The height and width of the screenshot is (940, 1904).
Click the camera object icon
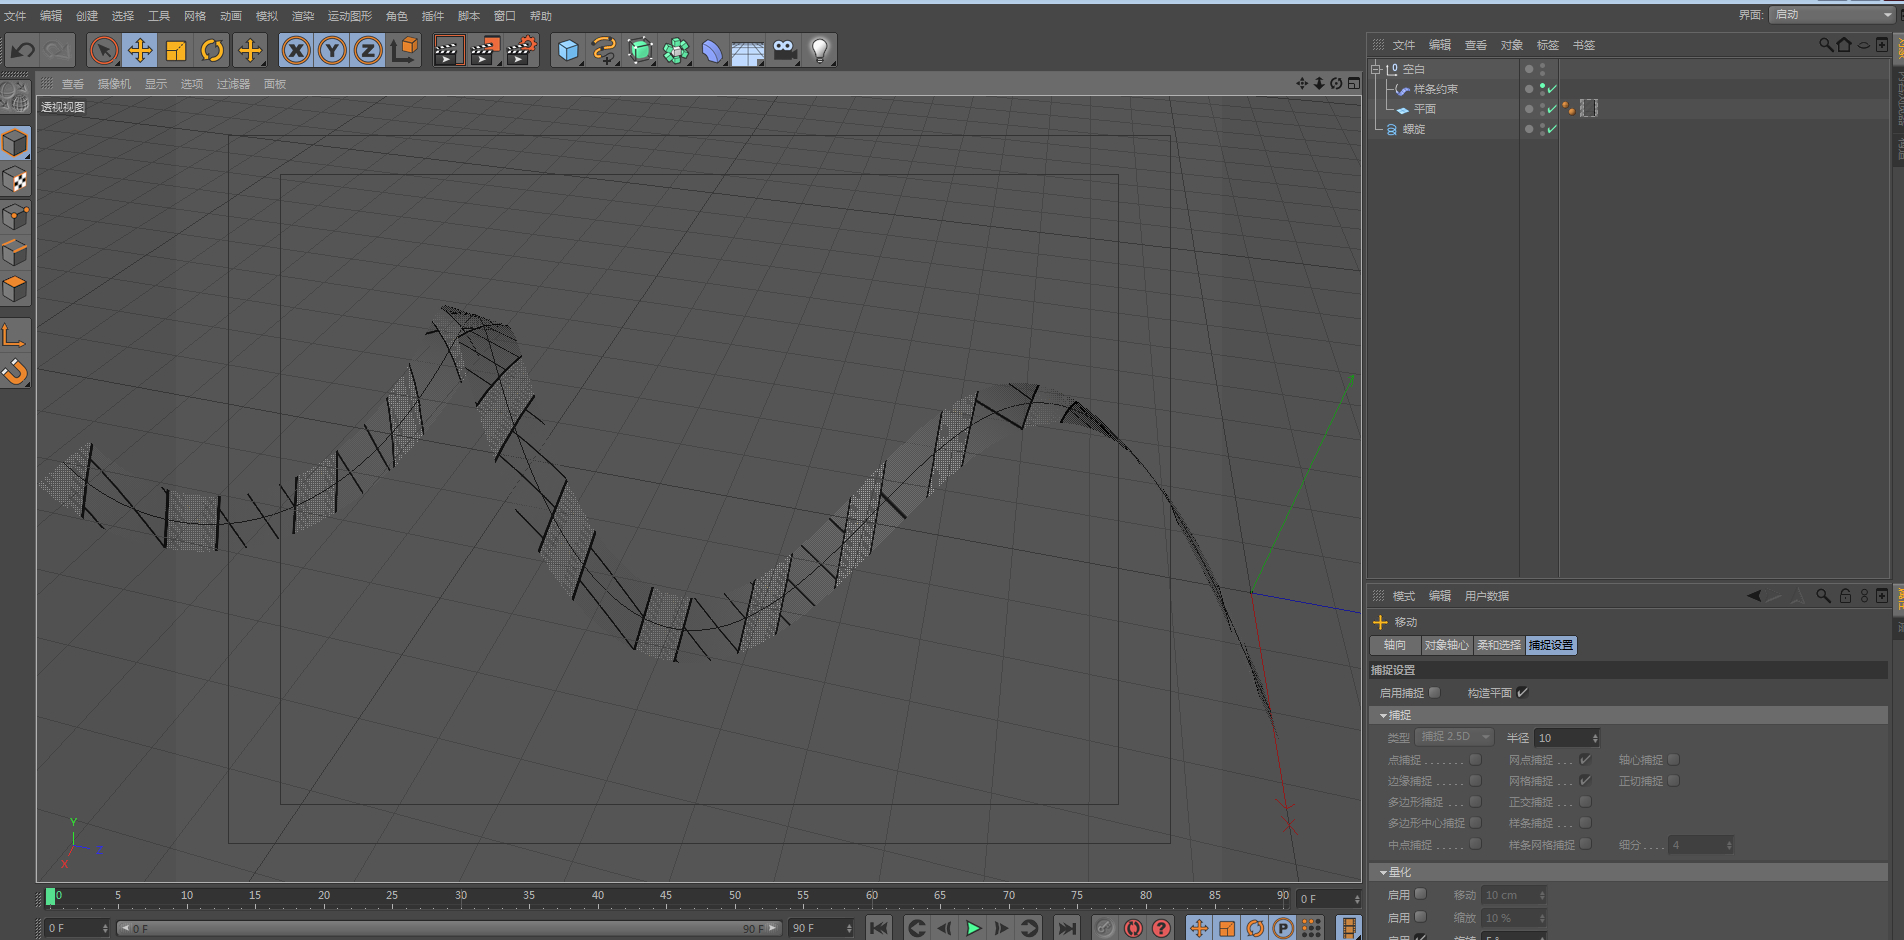(784, 50)
